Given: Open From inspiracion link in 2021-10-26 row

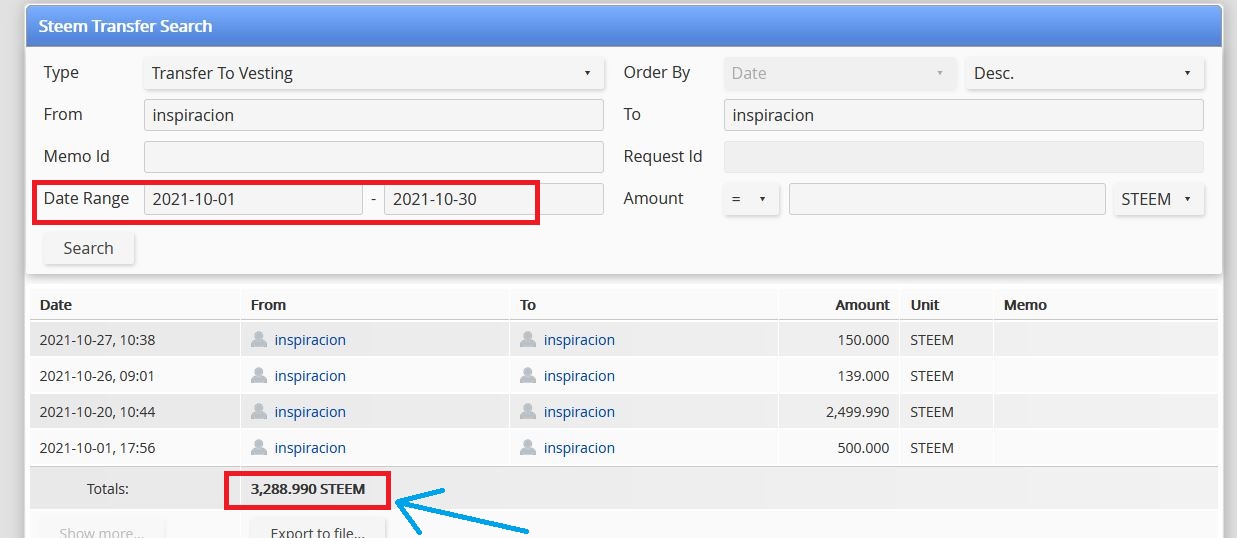Looking at the screenshot, I should [x=310, y=376].
